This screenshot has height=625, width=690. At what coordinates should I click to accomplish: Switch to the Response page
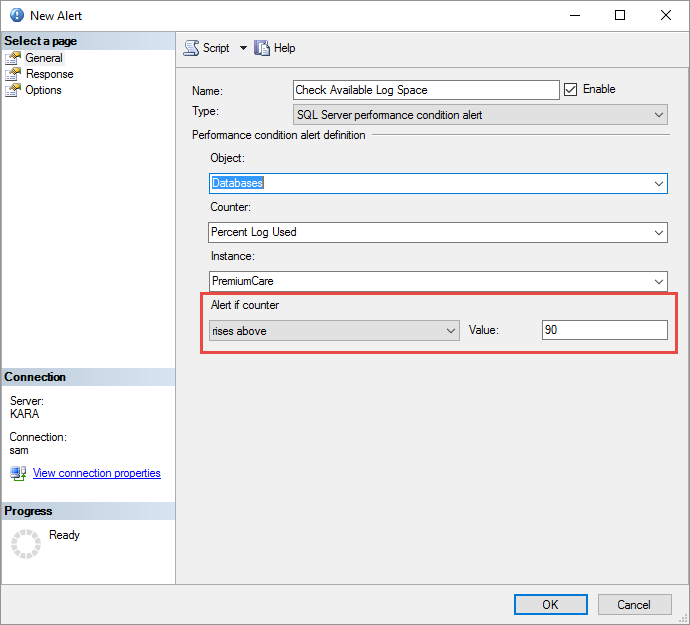tap(49, 74)
